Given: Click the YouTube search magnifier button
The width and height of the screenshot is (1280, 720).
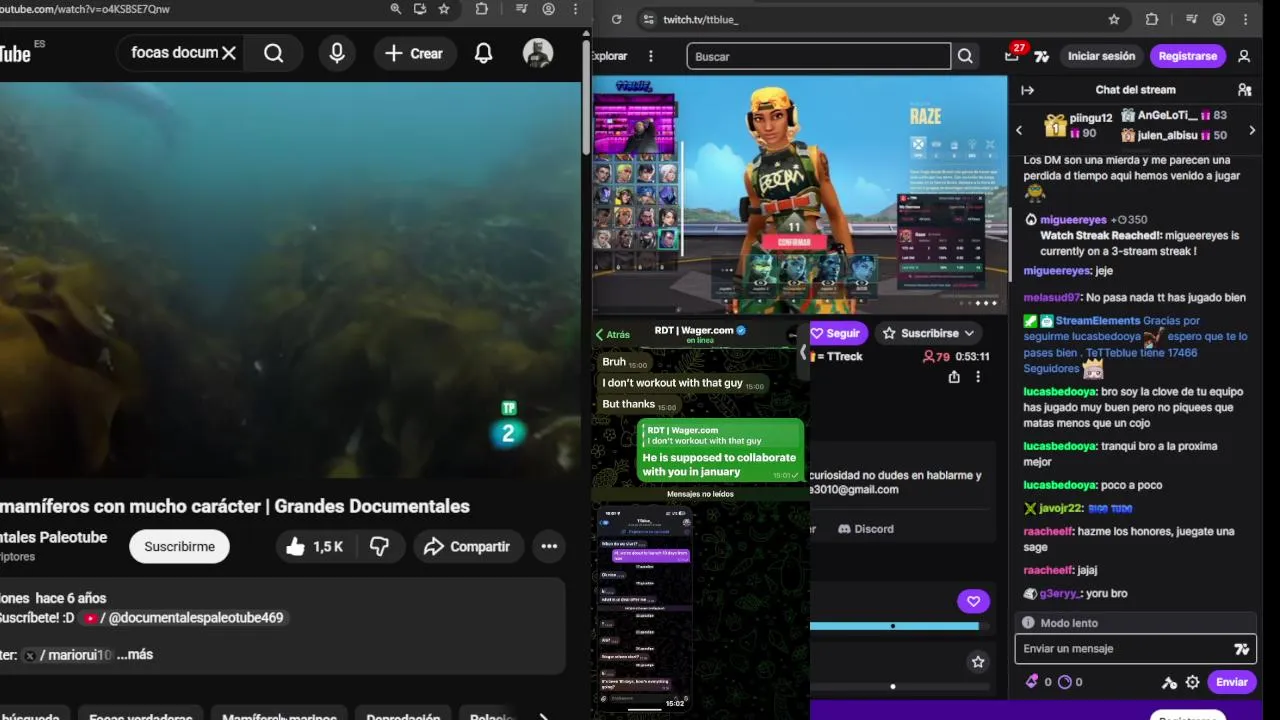Looking at the screenshot, I should pos(273,53).
